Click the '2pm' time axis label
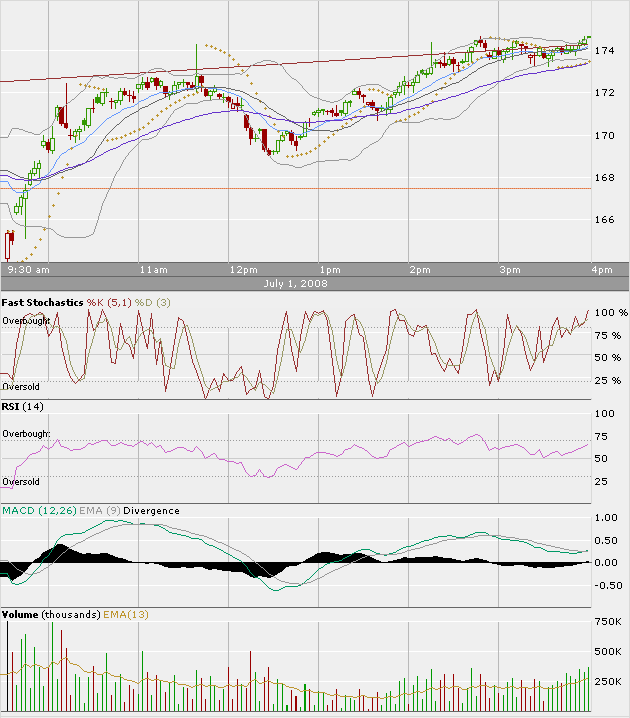Viewport: 630px width, 718px height. tap(420, 270)
